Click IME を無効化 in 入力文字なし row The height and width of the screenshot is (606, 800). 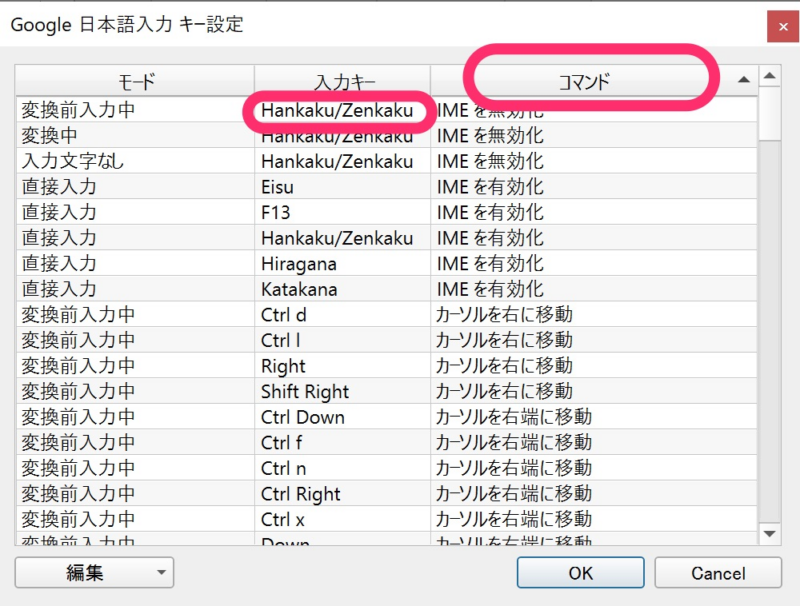point(594,161)
